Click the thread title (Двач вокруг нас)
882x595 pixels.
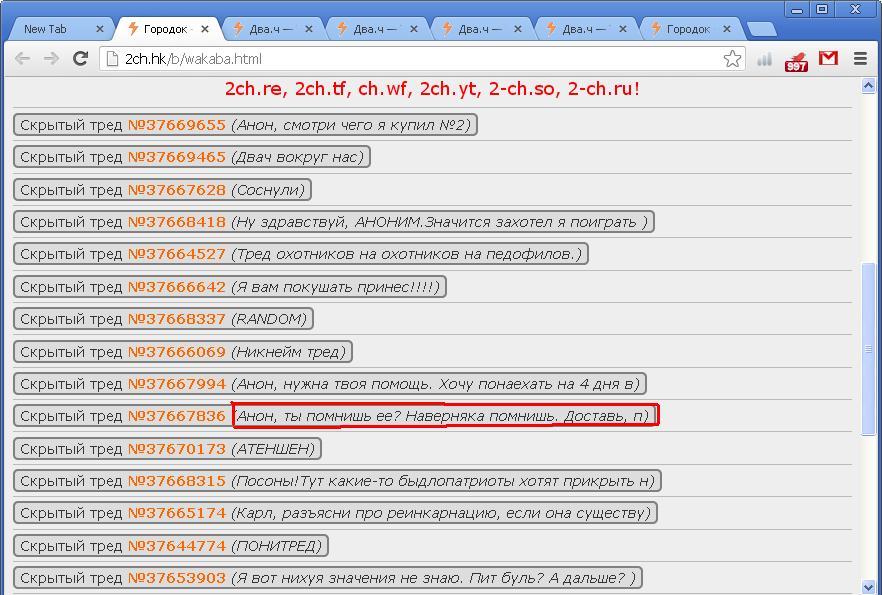(x=298, y=157)
